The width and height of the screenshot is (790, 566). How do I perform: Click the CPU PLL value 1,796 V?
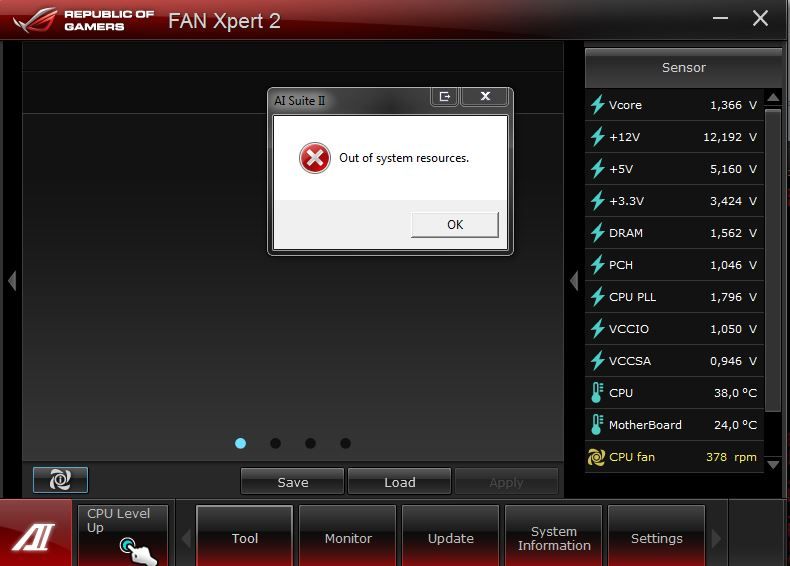tap(733, 297)
